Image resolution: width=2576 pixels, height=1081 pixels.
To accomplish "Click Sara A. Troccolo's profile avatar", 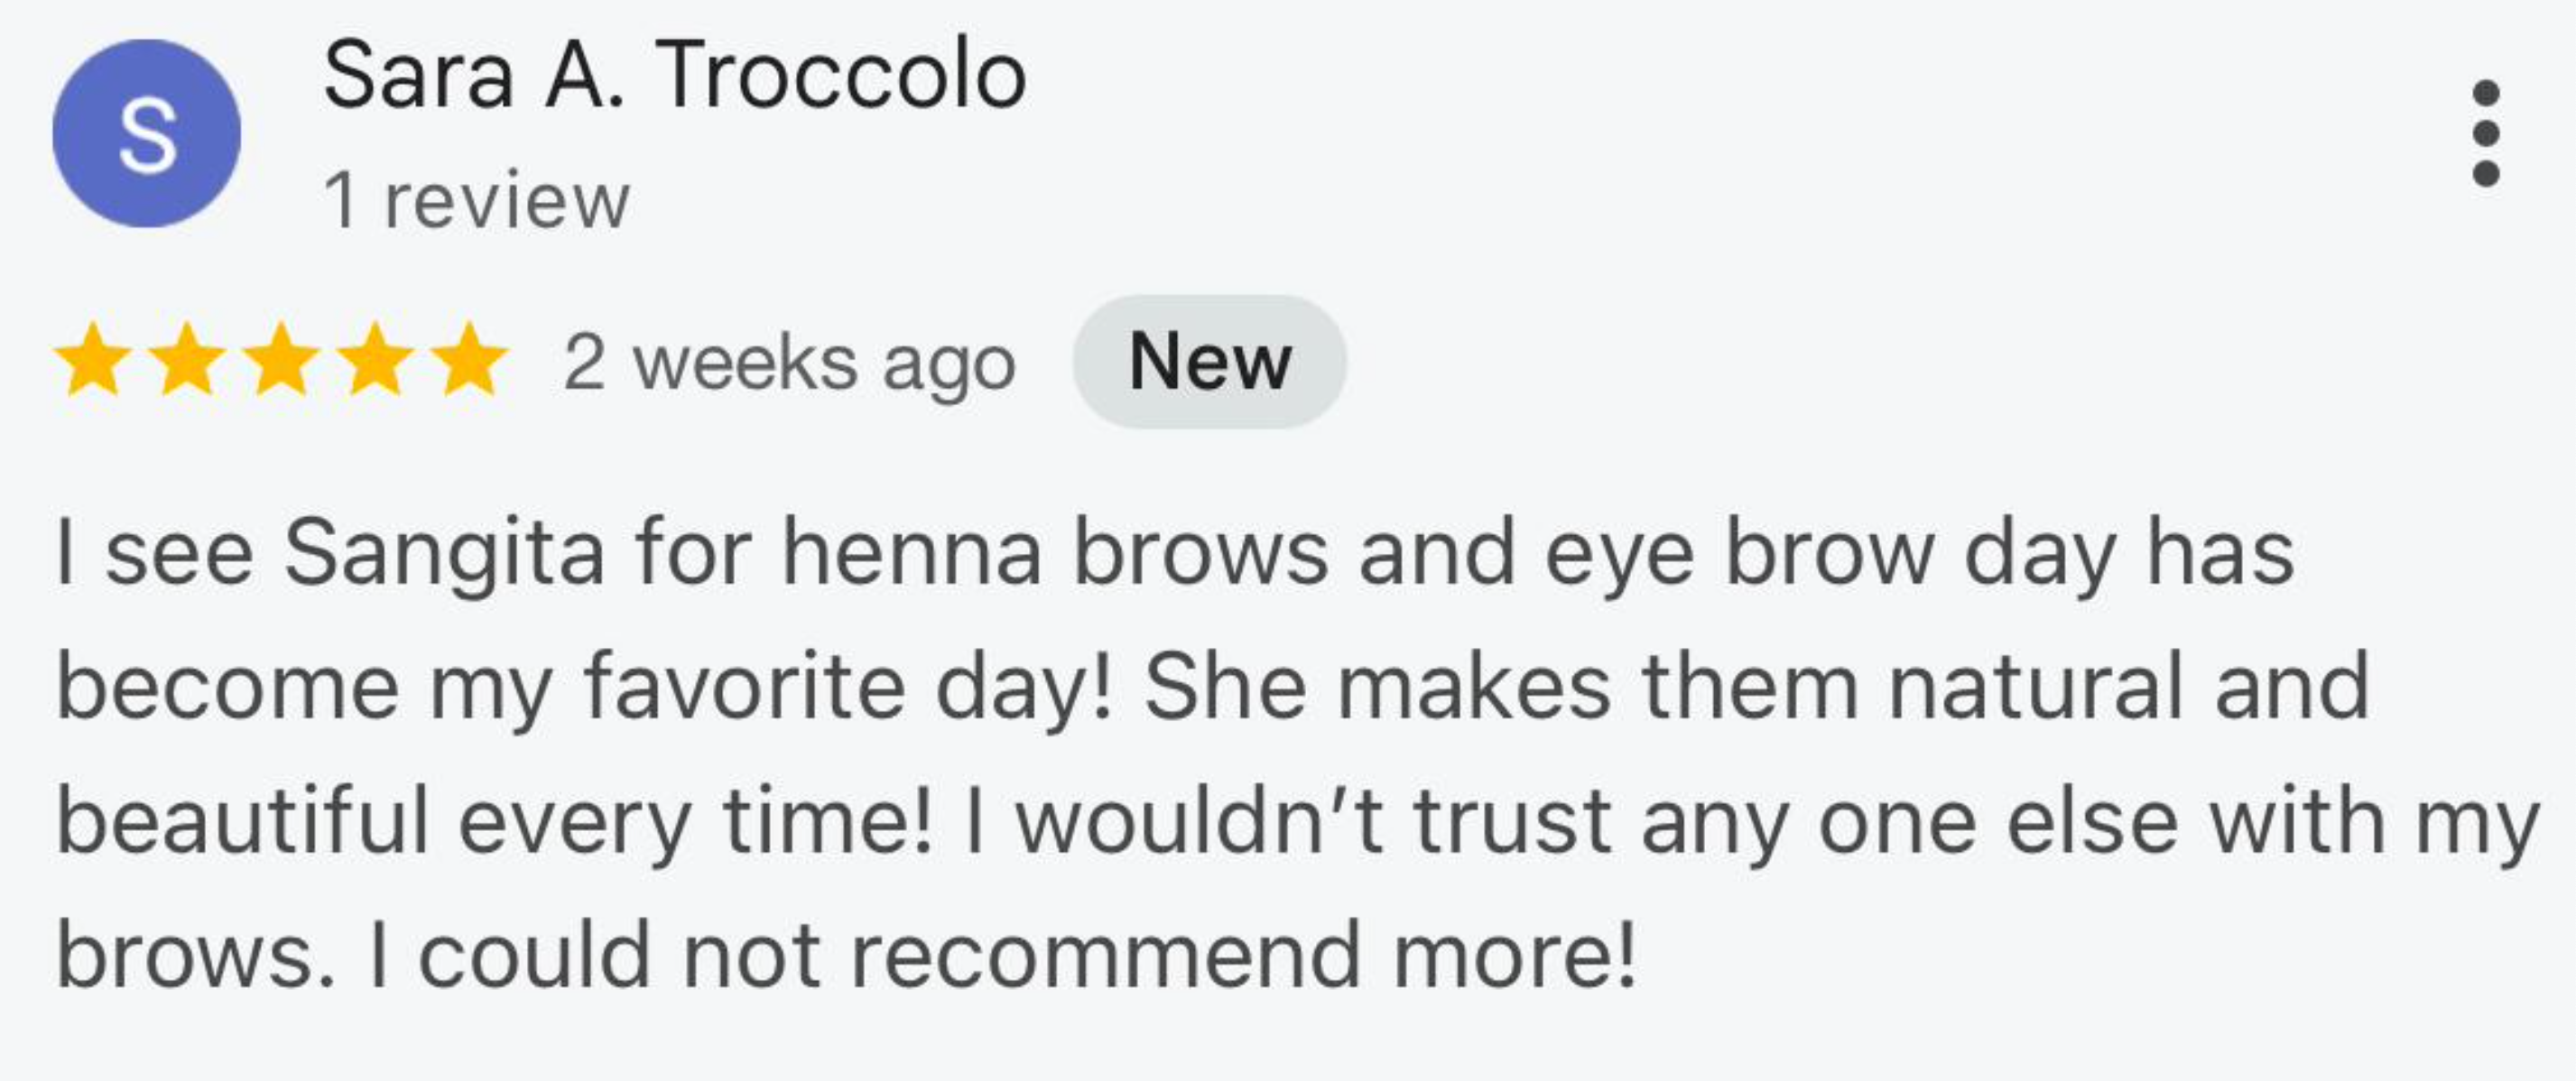I will (146, 133).
